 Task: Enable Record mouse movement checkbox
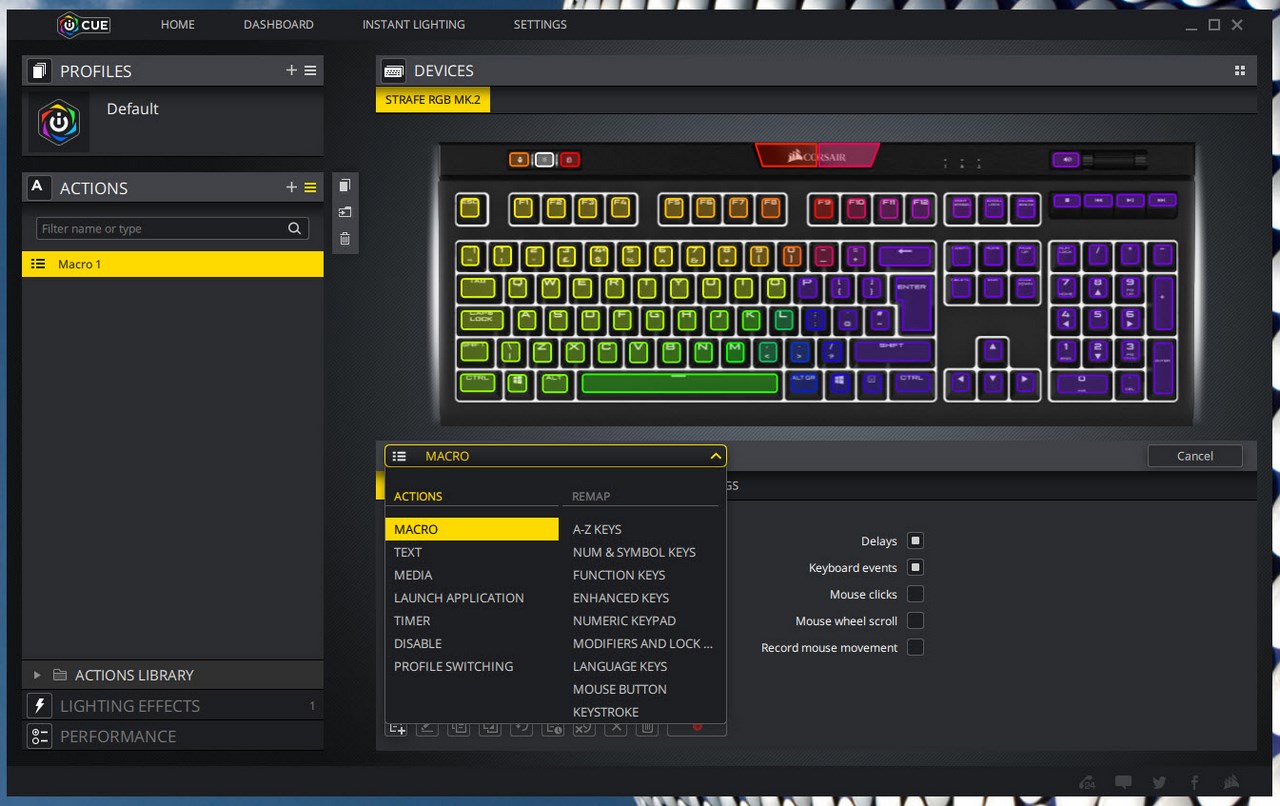915,647
